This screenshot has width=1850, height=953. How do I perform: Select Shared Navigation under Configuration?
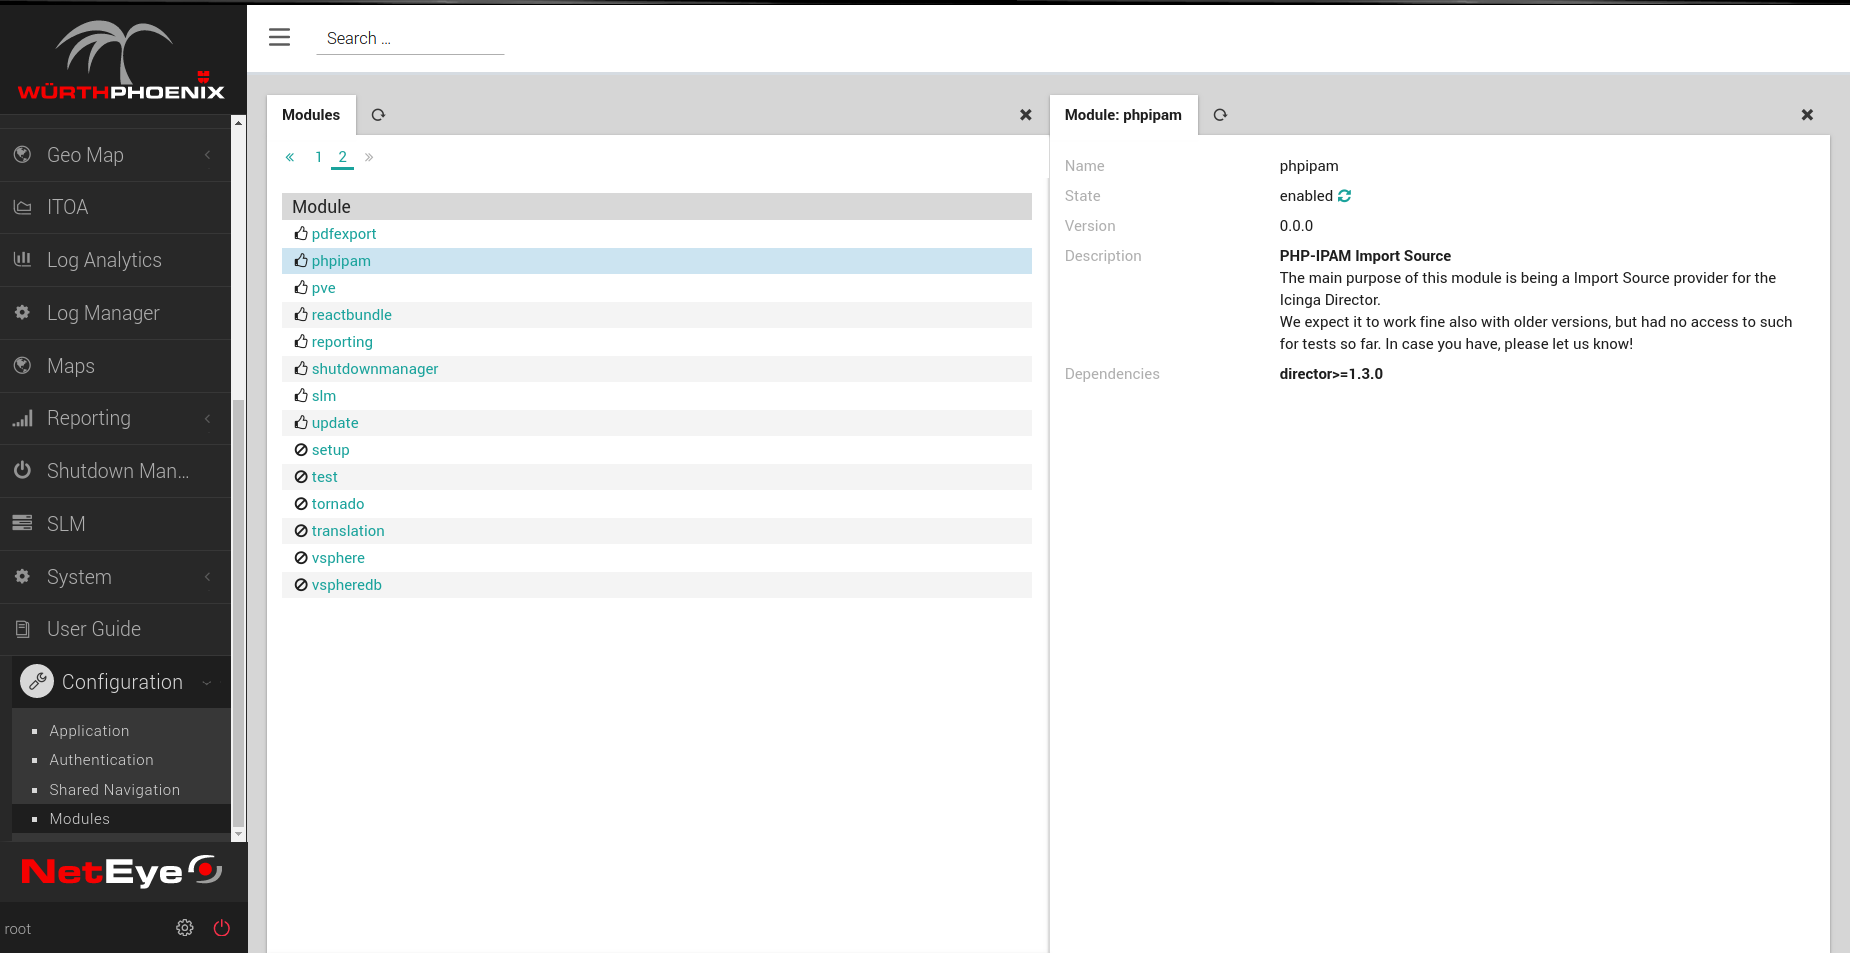115,789
